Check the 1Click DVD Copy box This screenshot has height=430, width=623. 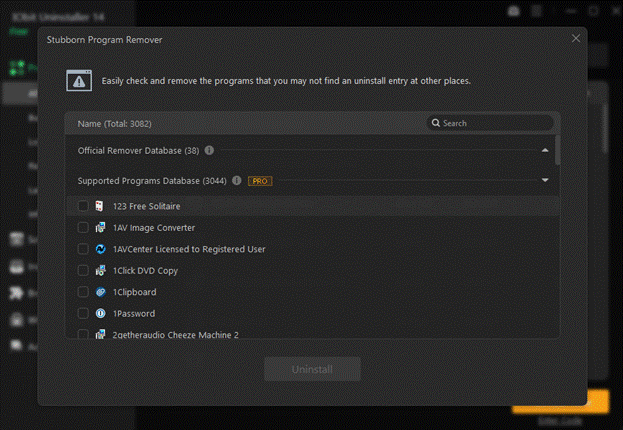point(83,270)
